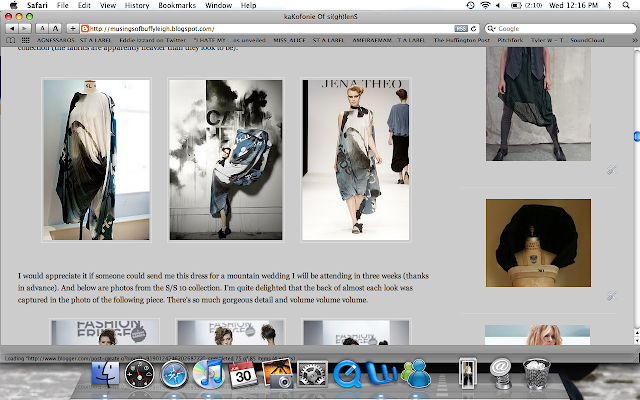Open iCal calendar in the Dock

[243, 373]
